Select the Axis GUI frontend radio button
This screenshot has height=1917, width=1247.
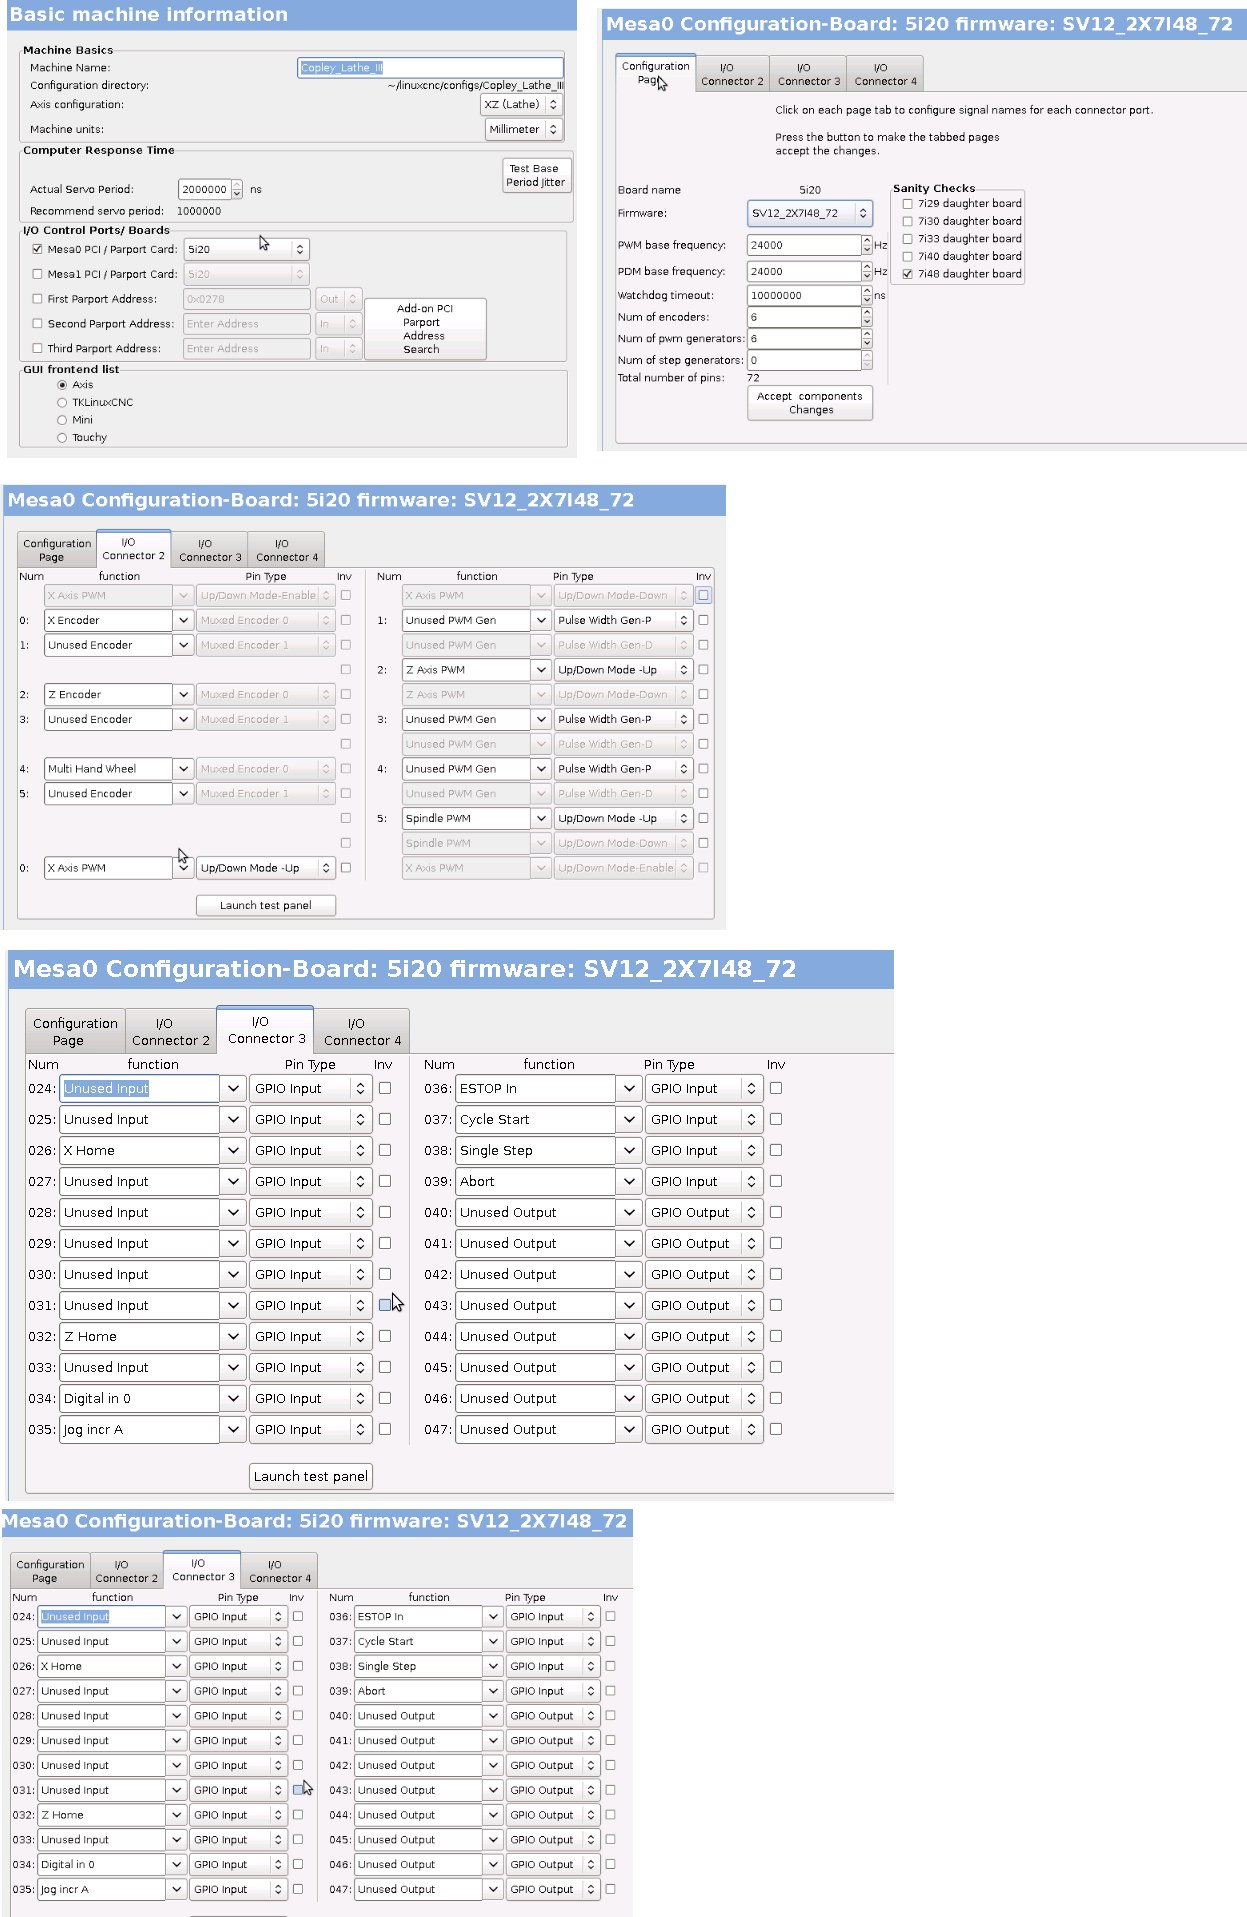[62, 385]
